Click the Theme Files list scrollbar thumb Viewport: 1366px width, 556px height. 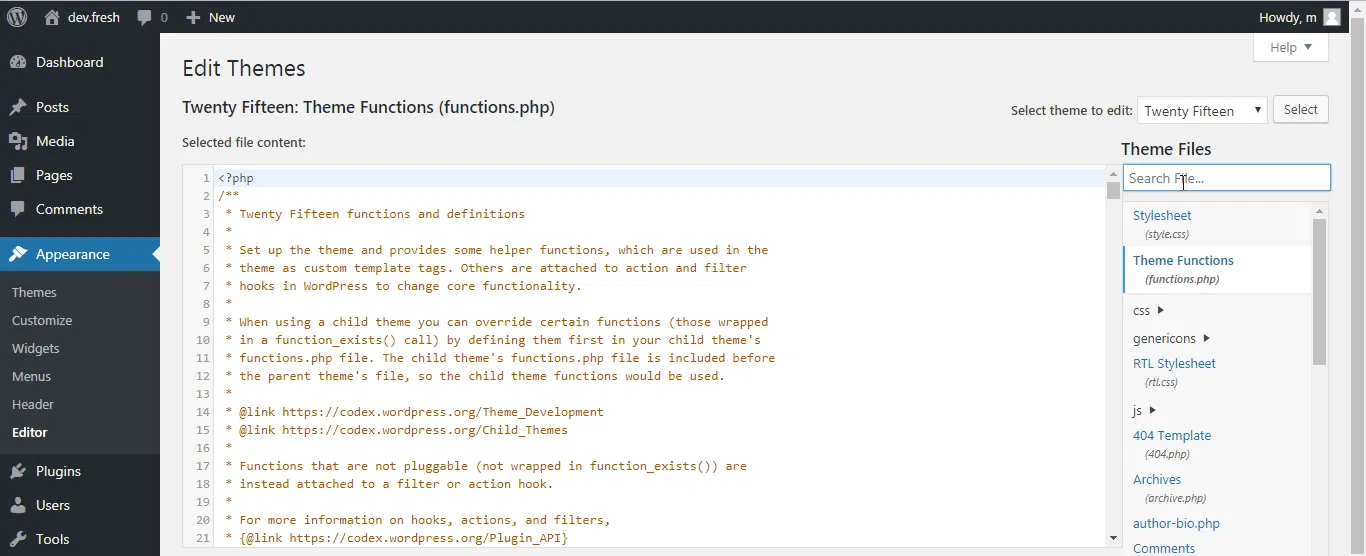coord(1319,292)
